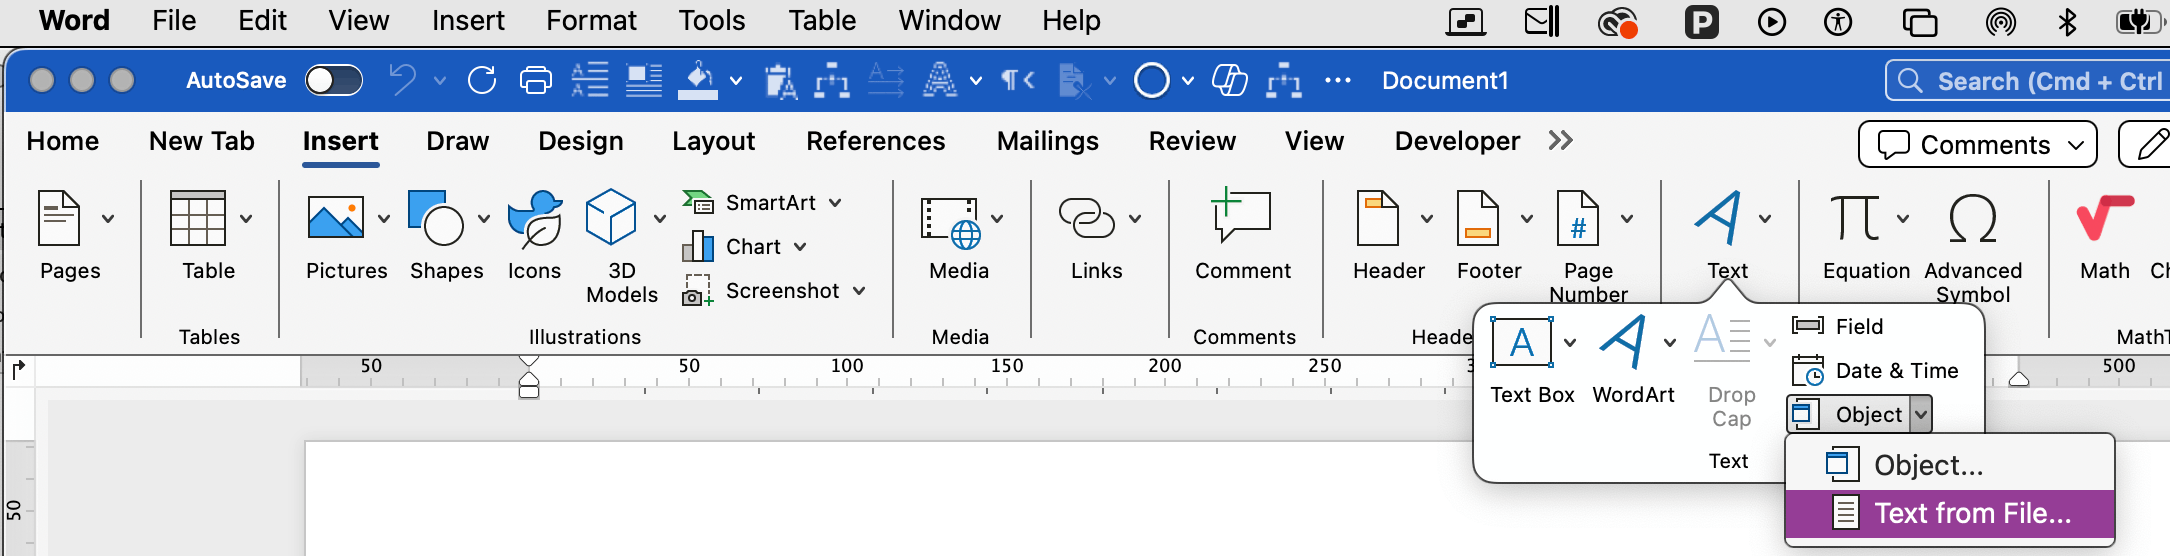Click the tab selector at the ruler's left end
This screenshot has height=556, width=2170.
click(18, 371)
